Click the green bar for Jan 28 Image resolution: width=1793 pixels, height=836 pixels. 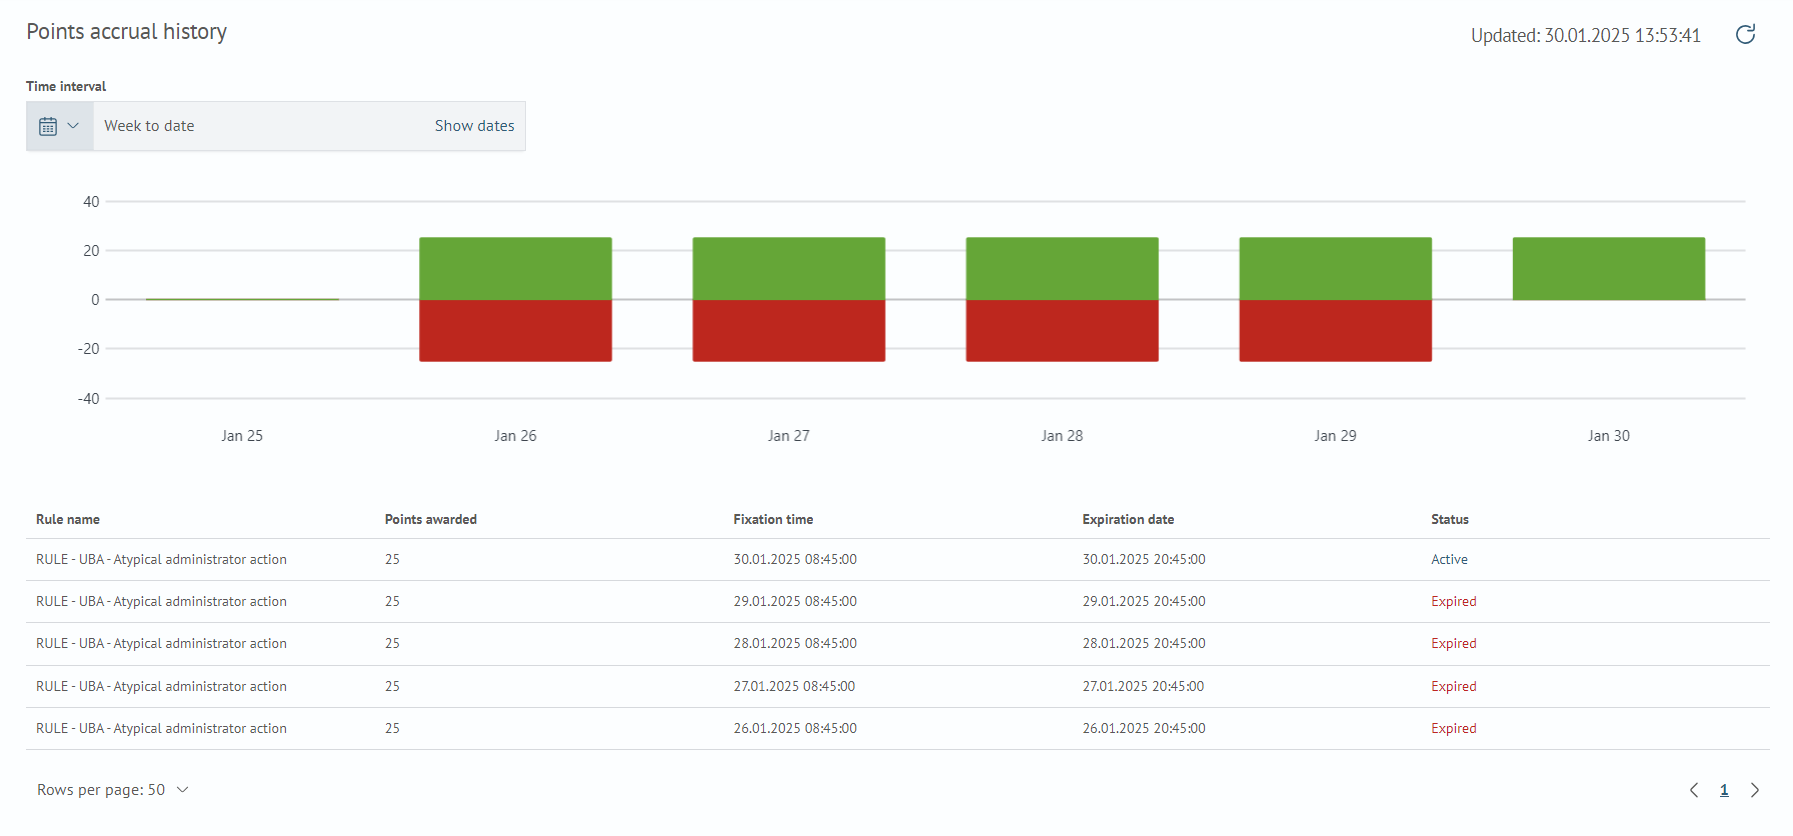[1062, 268]
